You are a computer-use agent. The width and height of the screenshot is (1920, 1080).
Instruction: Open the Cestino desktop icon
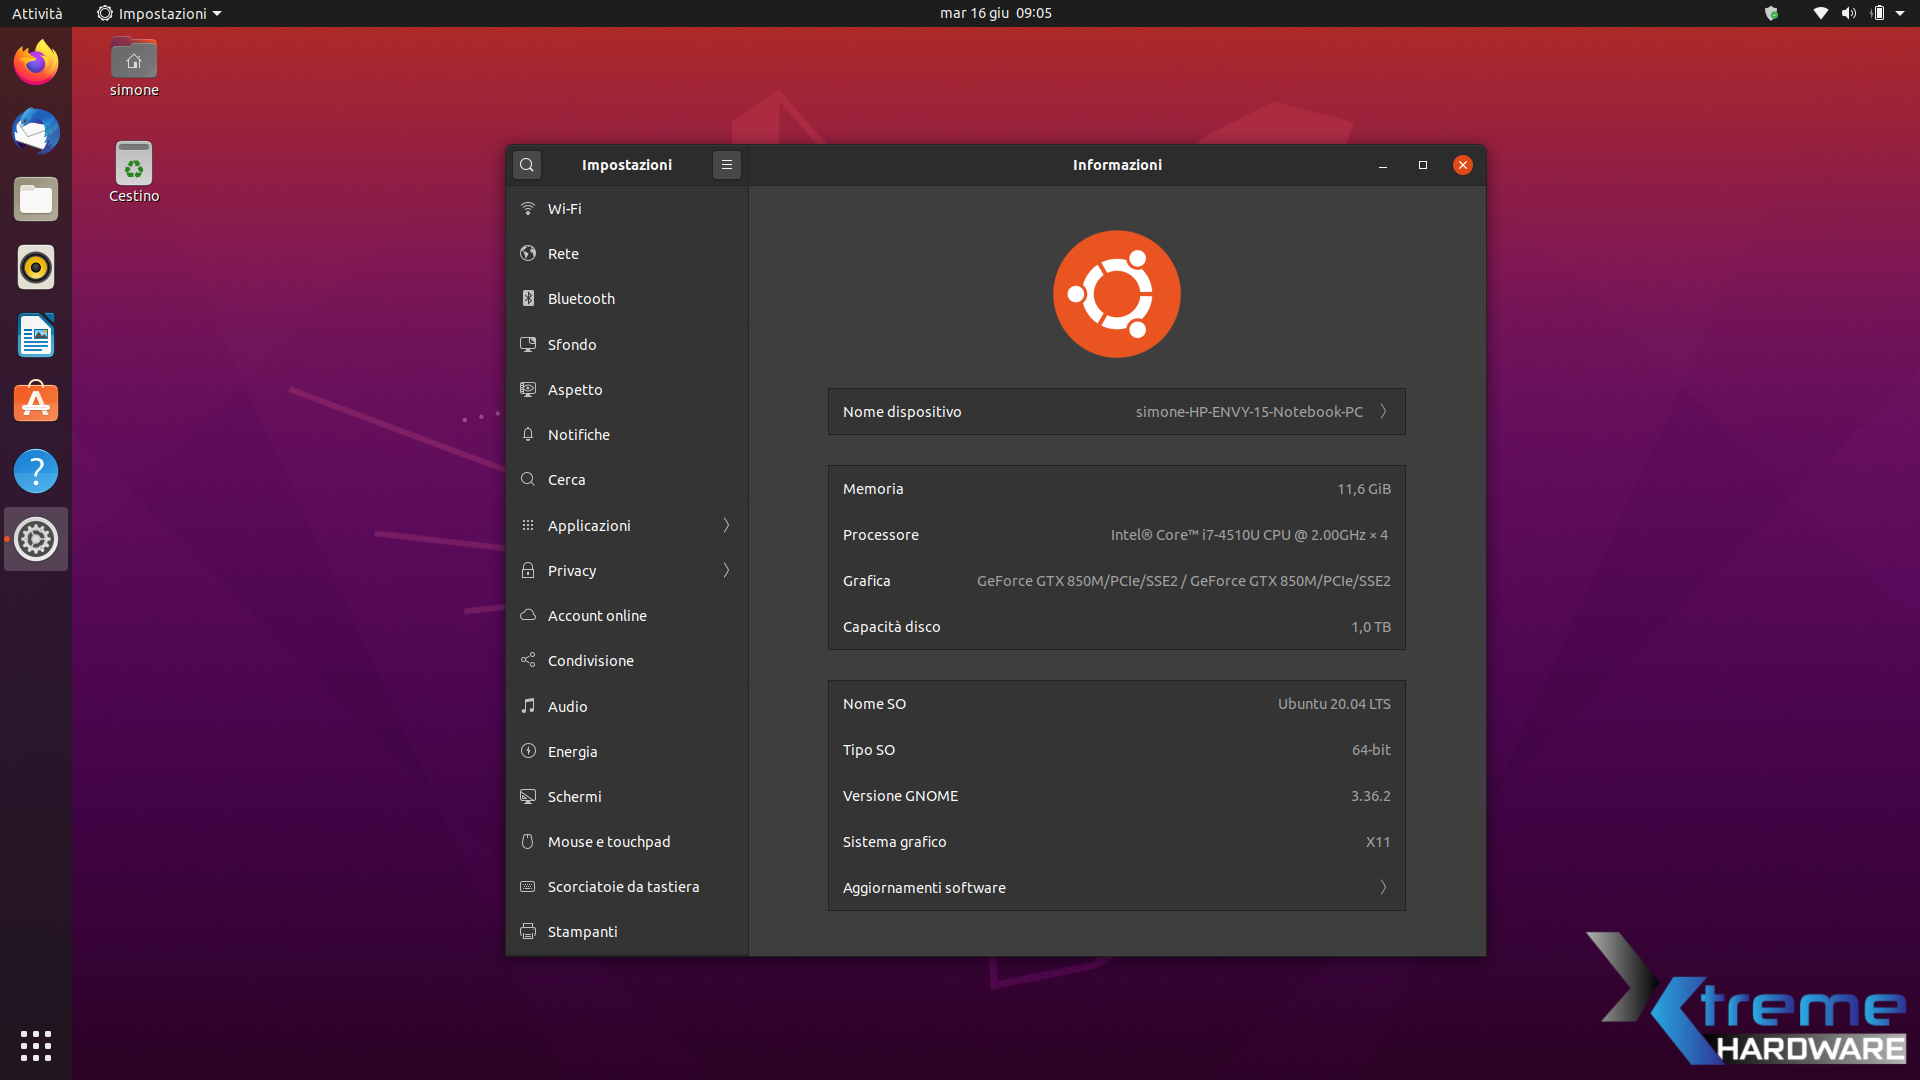(x=134, y=172)
